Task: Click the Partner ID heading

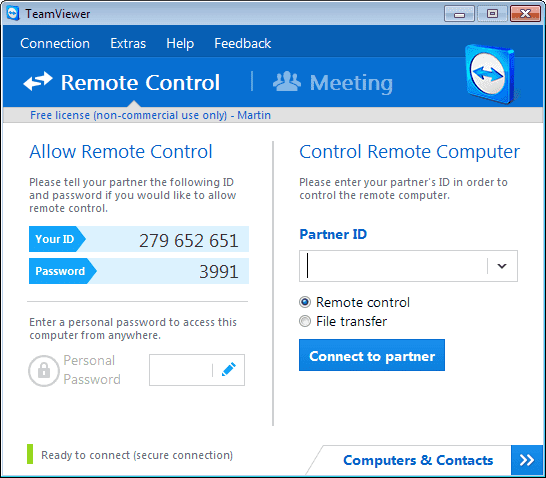Action: [x=333, y=234]
